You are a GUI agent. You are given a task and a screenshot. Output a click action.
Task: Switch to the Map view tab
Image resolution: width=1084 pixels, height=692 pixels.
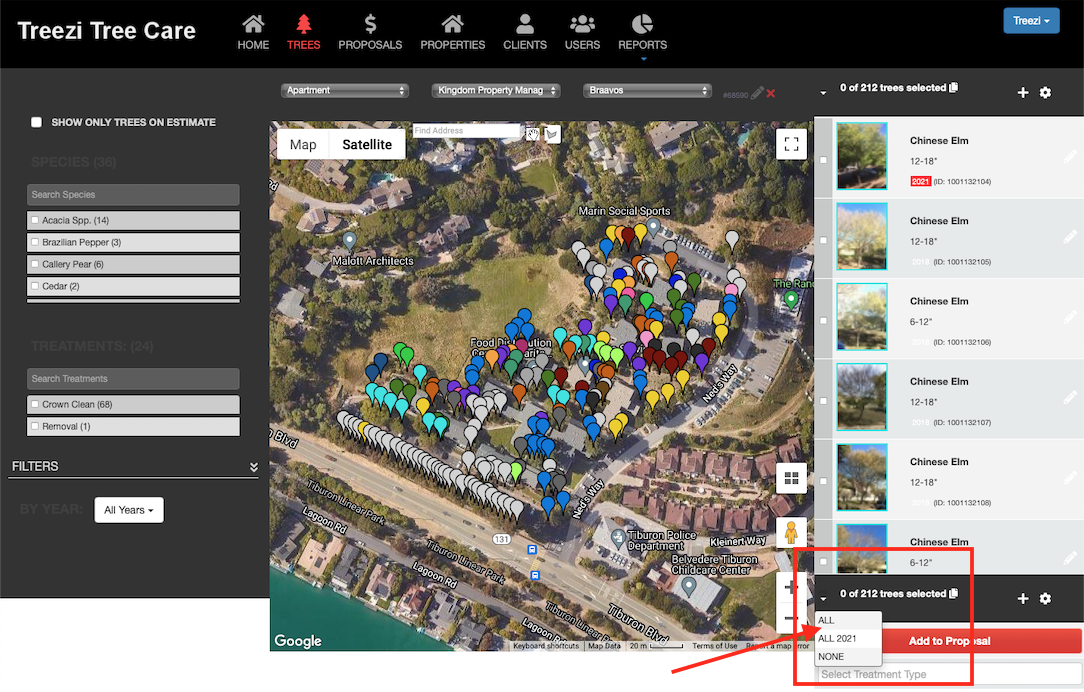[303, 144]
